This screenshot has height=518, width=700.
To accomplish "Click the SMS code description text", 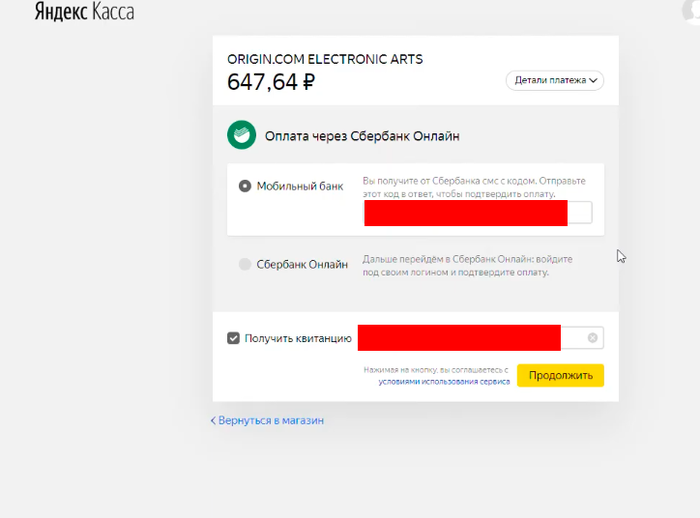I will pyautogui.click(x=473, y=187).
